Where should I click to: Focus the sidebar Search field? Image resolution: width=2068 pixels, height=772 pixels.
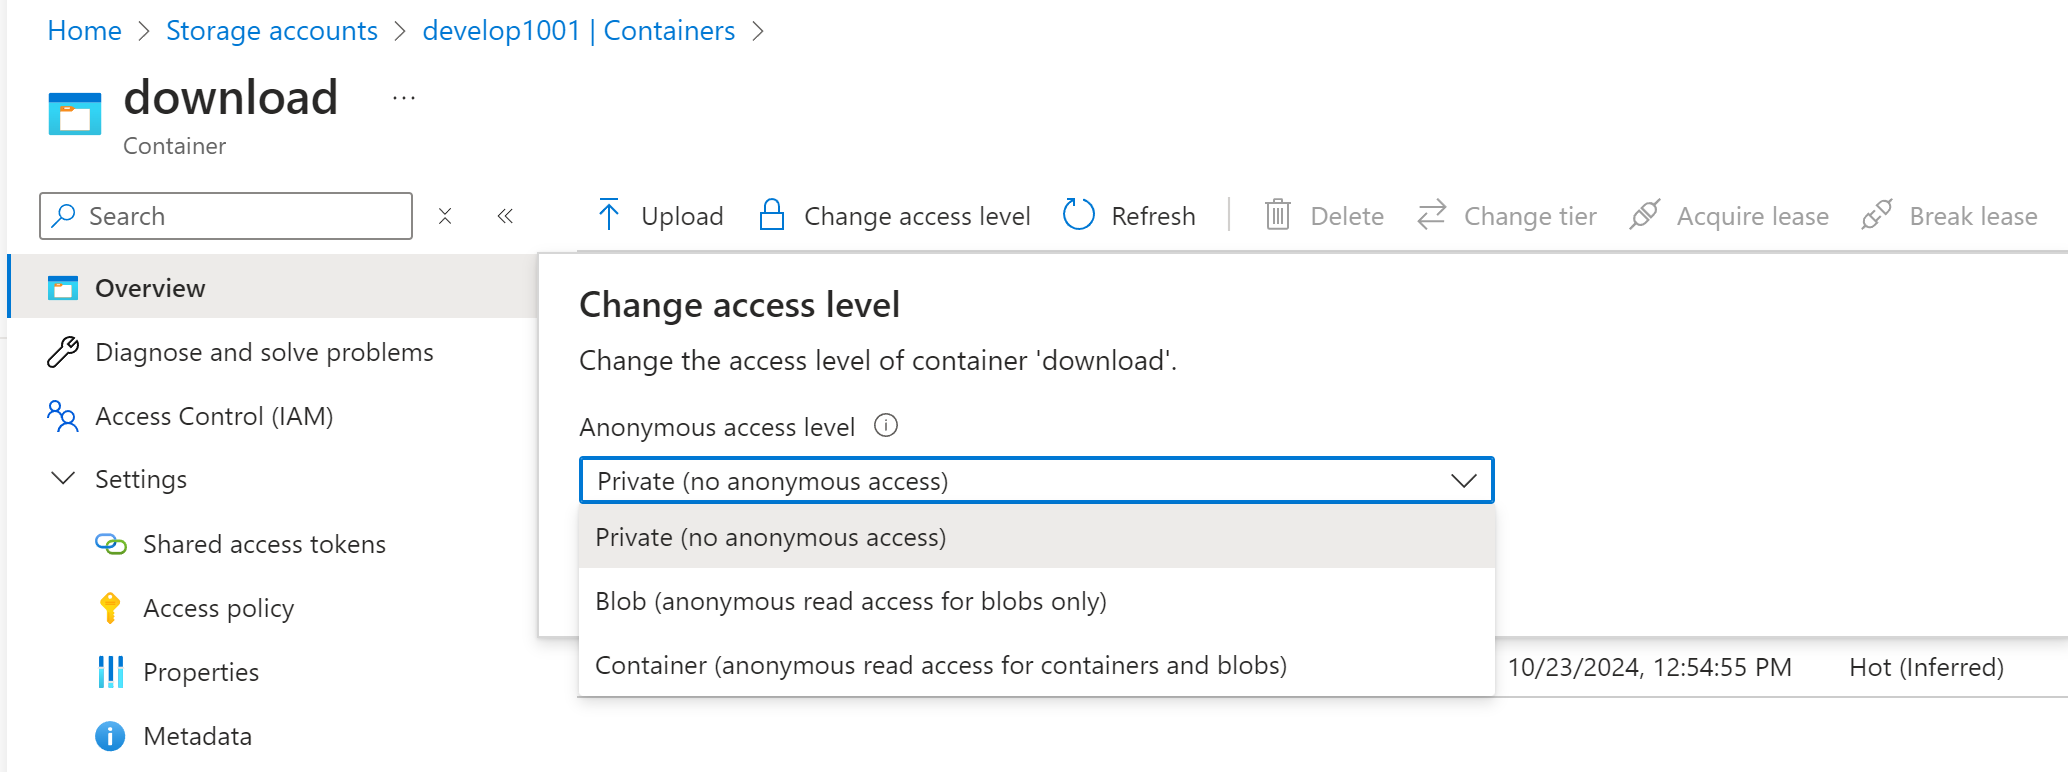tap(240, 216)
